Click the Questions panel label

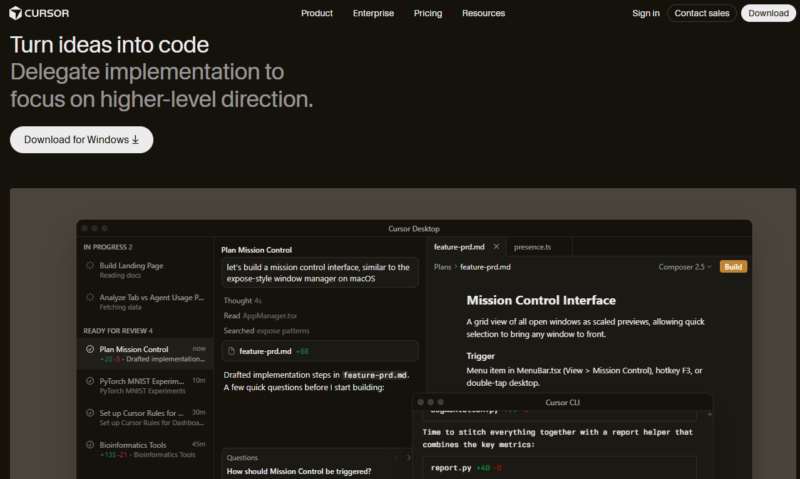(242, 458)
